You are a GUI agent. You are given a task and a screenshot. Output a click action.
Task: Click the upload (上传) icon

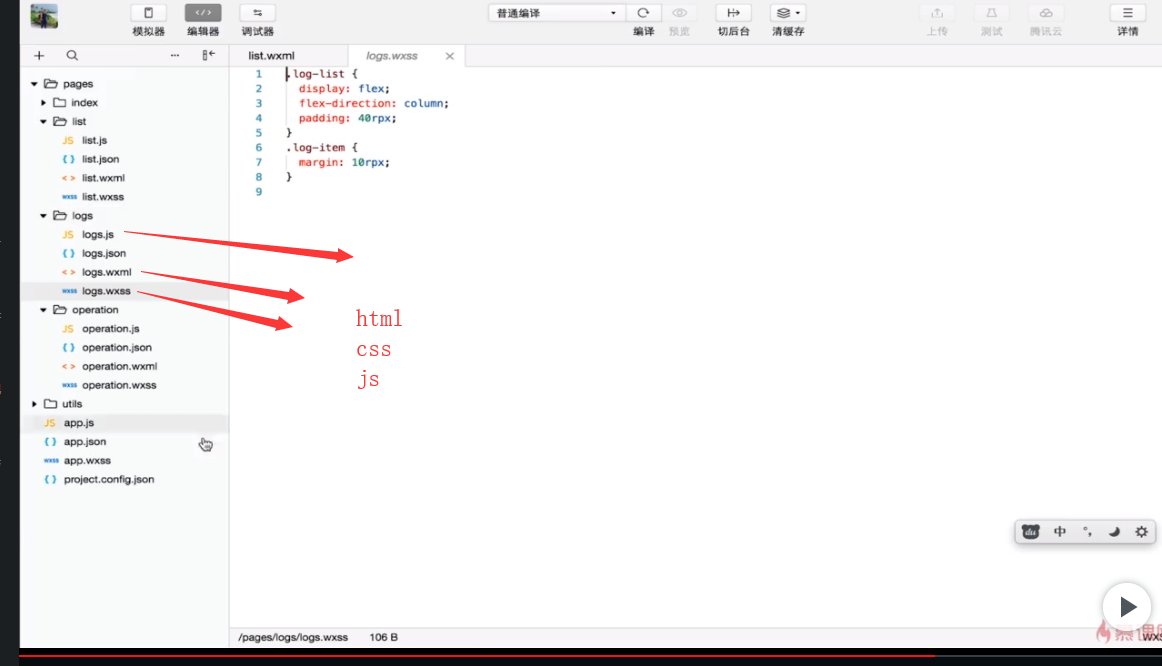(937, 13)
